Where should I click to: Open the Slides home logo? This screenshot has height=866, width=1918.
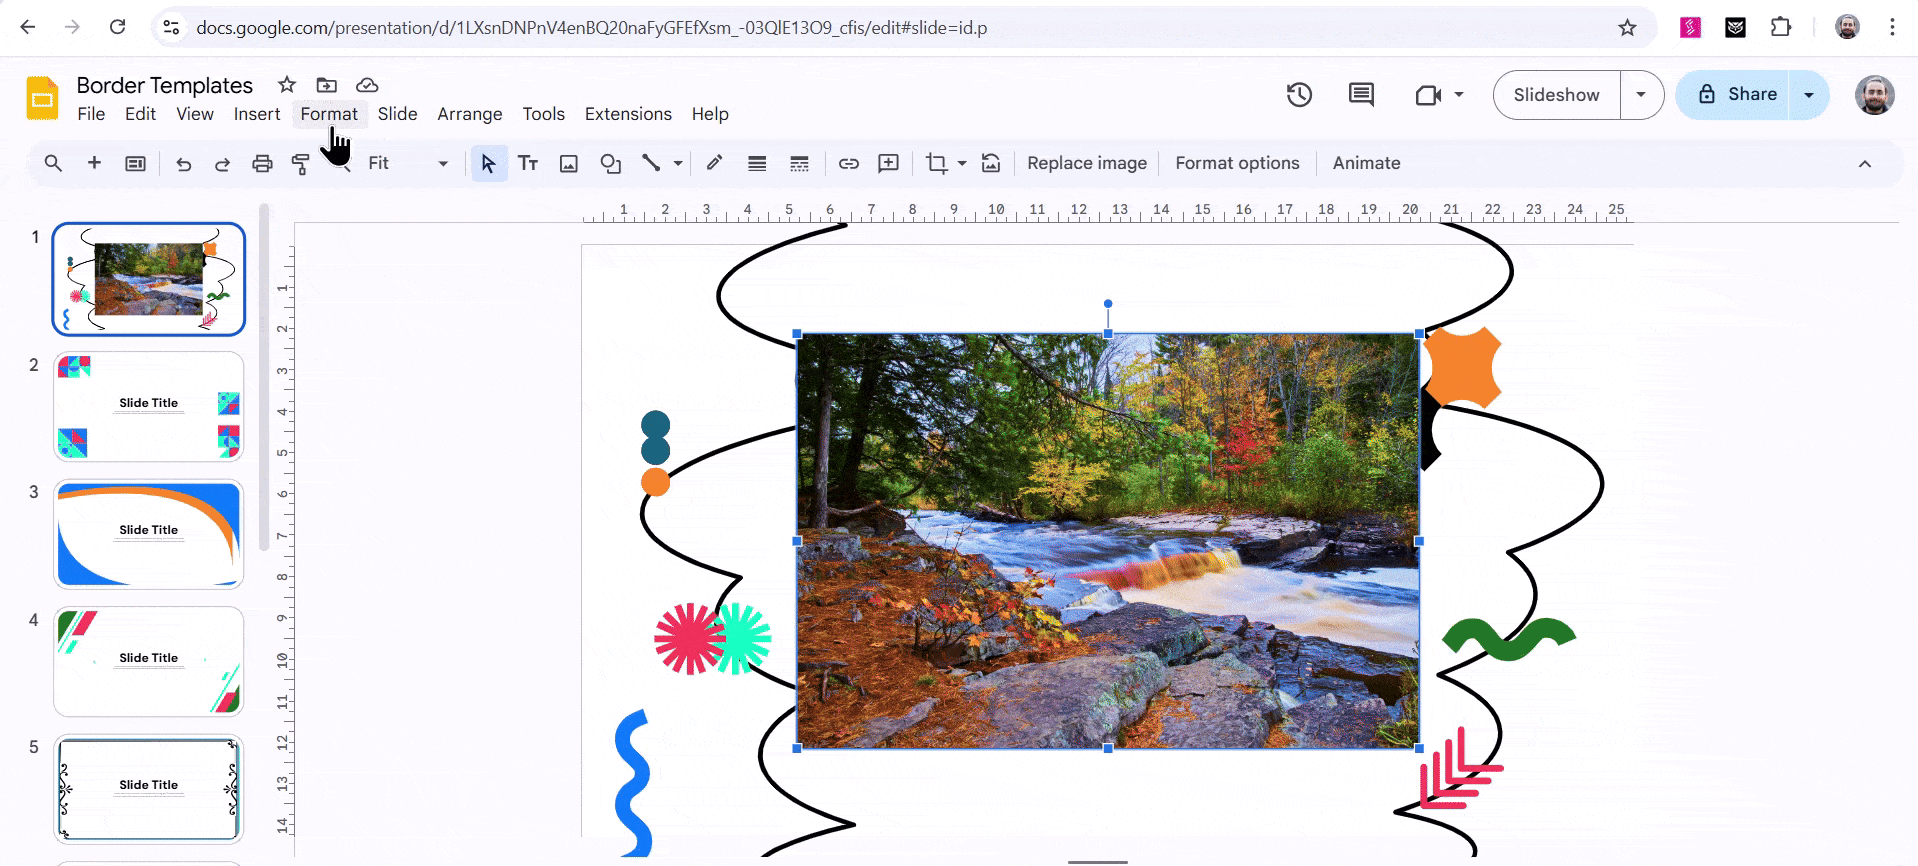tap(42, 98)
